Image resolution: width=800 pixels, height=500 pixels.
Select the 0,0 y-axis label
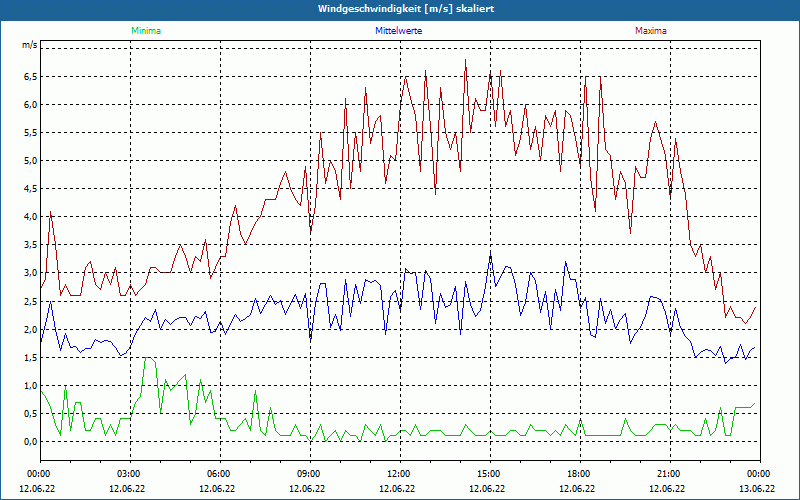tap(30, 442)
